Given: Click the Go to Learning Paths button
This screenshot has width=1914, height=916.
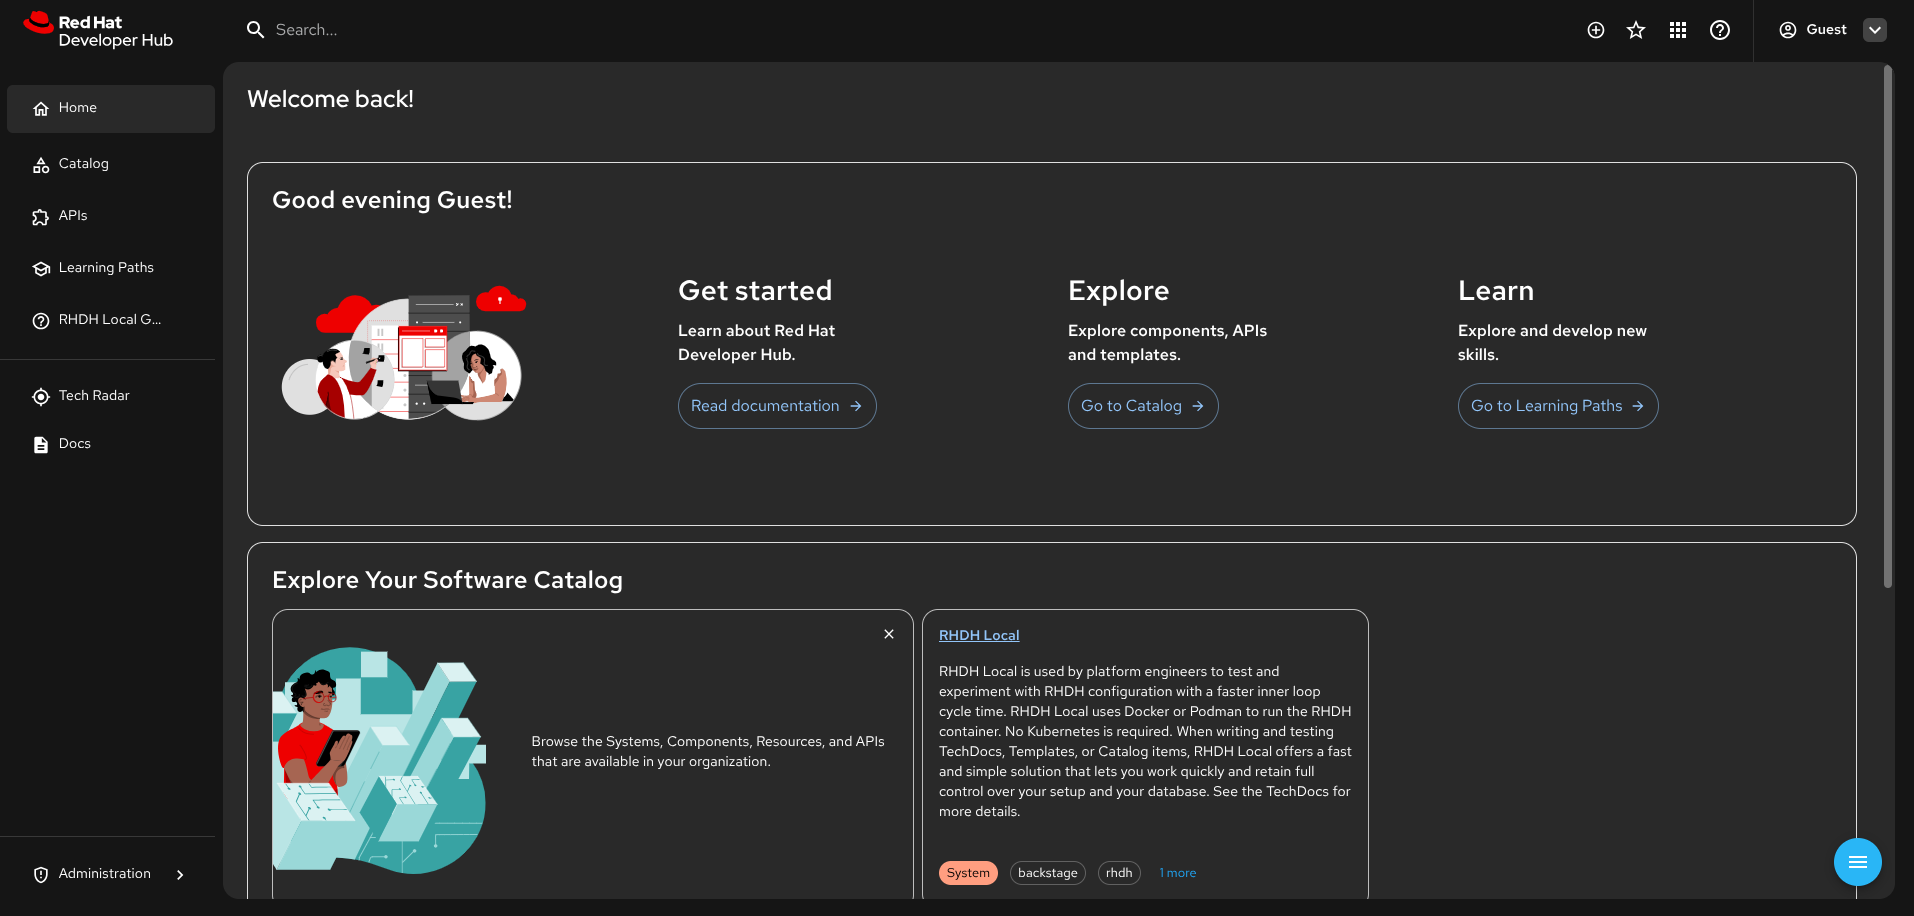Looking at the screenshot, I should pos(1558,406).
